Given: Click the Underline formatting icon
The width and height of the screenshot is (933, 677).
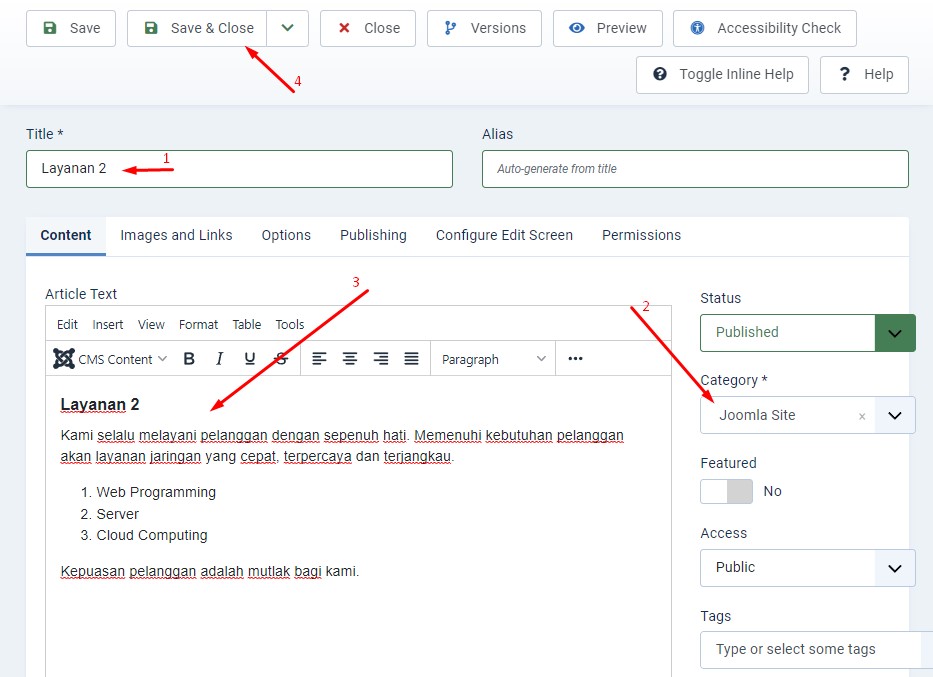Looking at the screenshot, I should pos(250,359).
